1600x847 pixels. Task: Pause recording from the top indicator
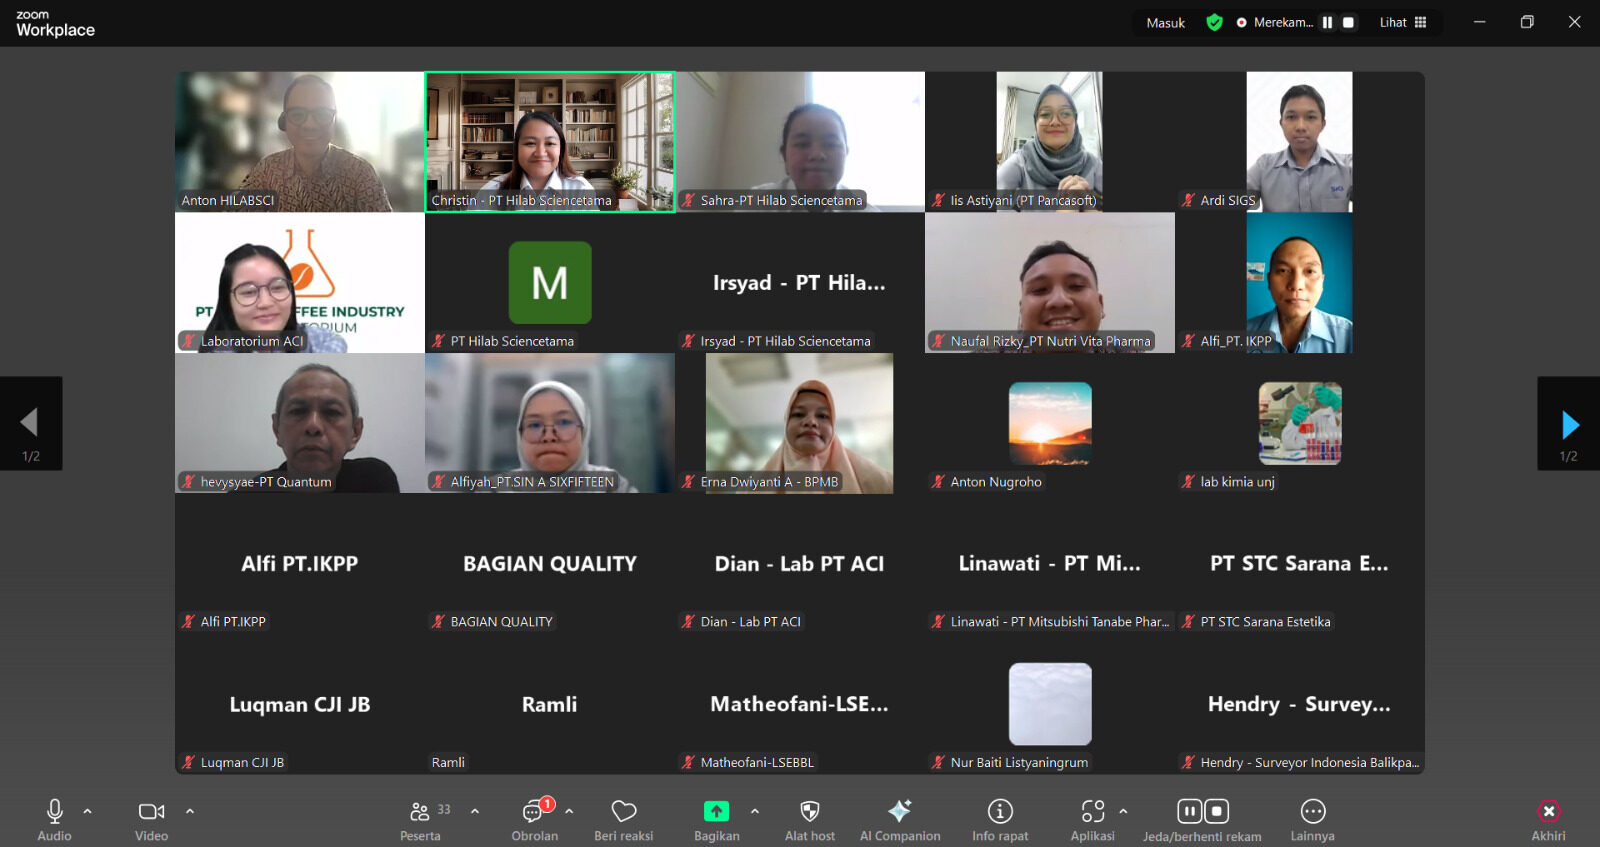(1327, 22)
